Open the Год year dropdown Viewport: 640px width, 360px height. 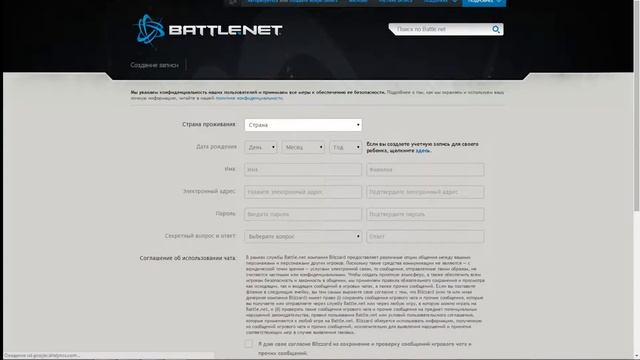coord(346,147)
